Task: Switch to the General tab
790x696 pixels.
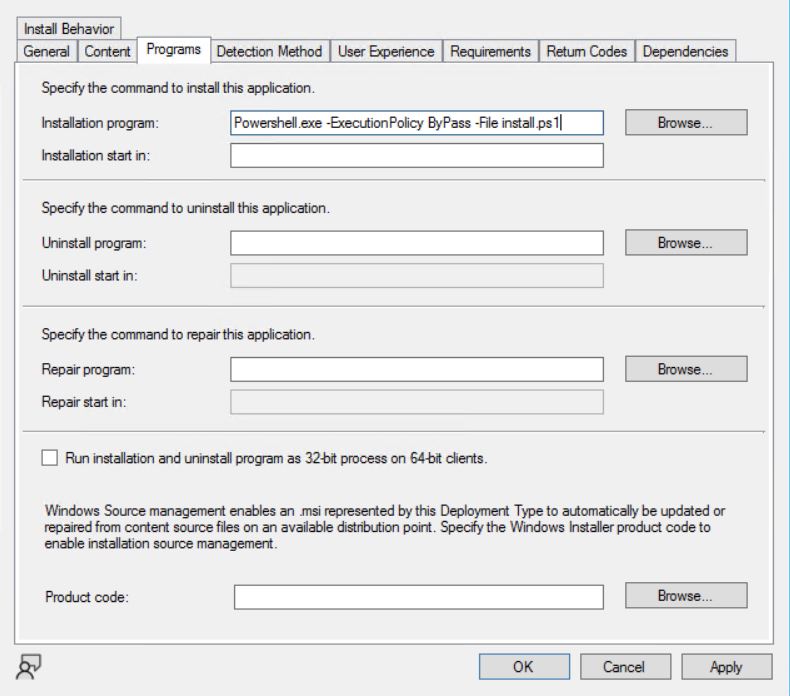Action: tap(47, 51)
